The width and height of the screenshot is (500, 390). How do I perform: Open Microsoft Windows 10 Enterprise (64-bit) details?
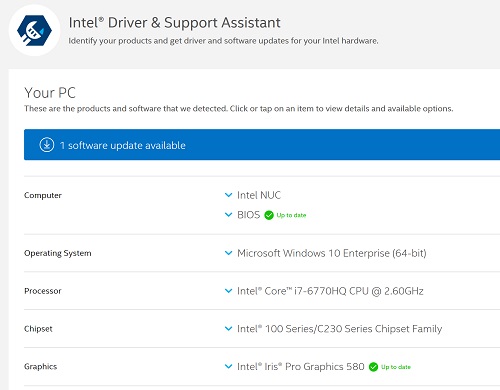(x=332, y=253)
